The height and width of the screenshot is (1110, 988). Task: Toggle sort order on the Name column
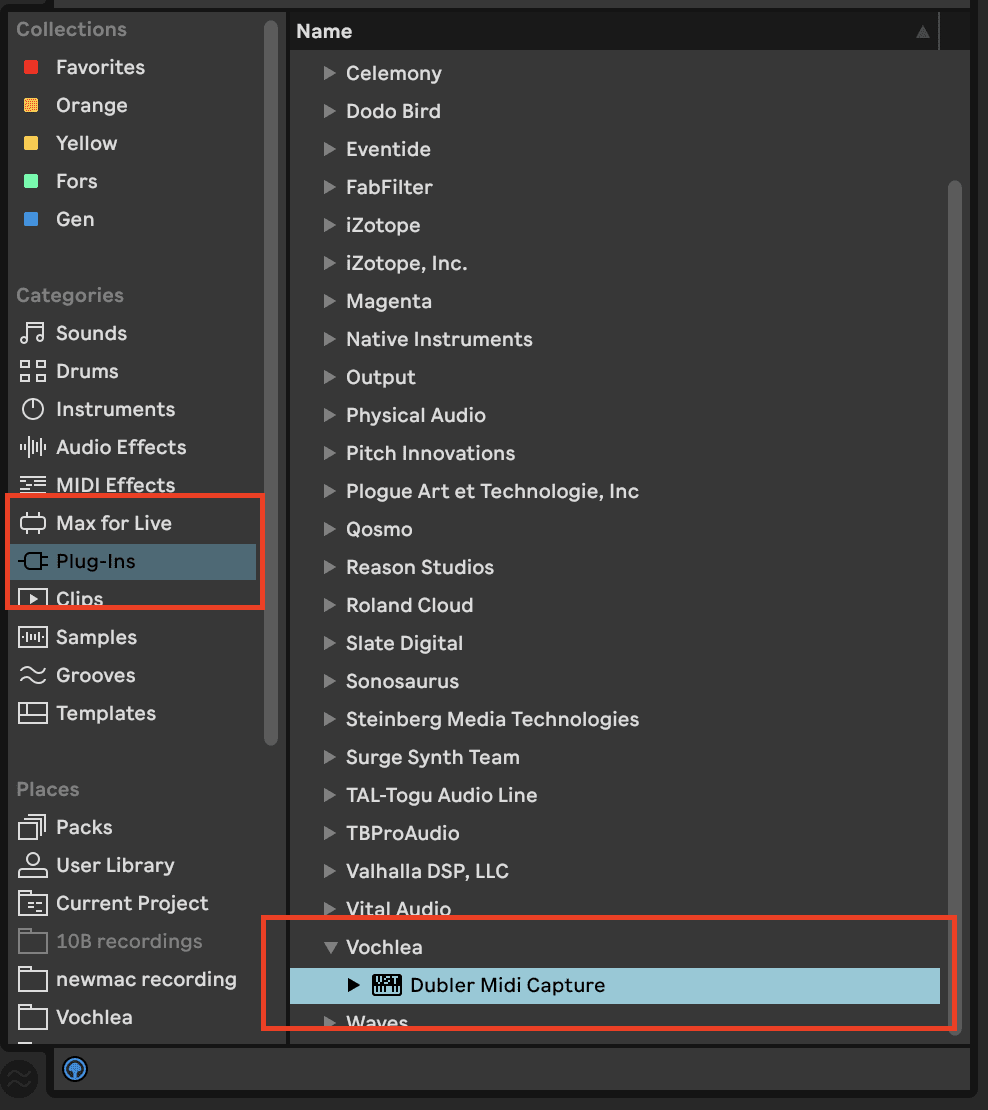click(x=921, y=31)
